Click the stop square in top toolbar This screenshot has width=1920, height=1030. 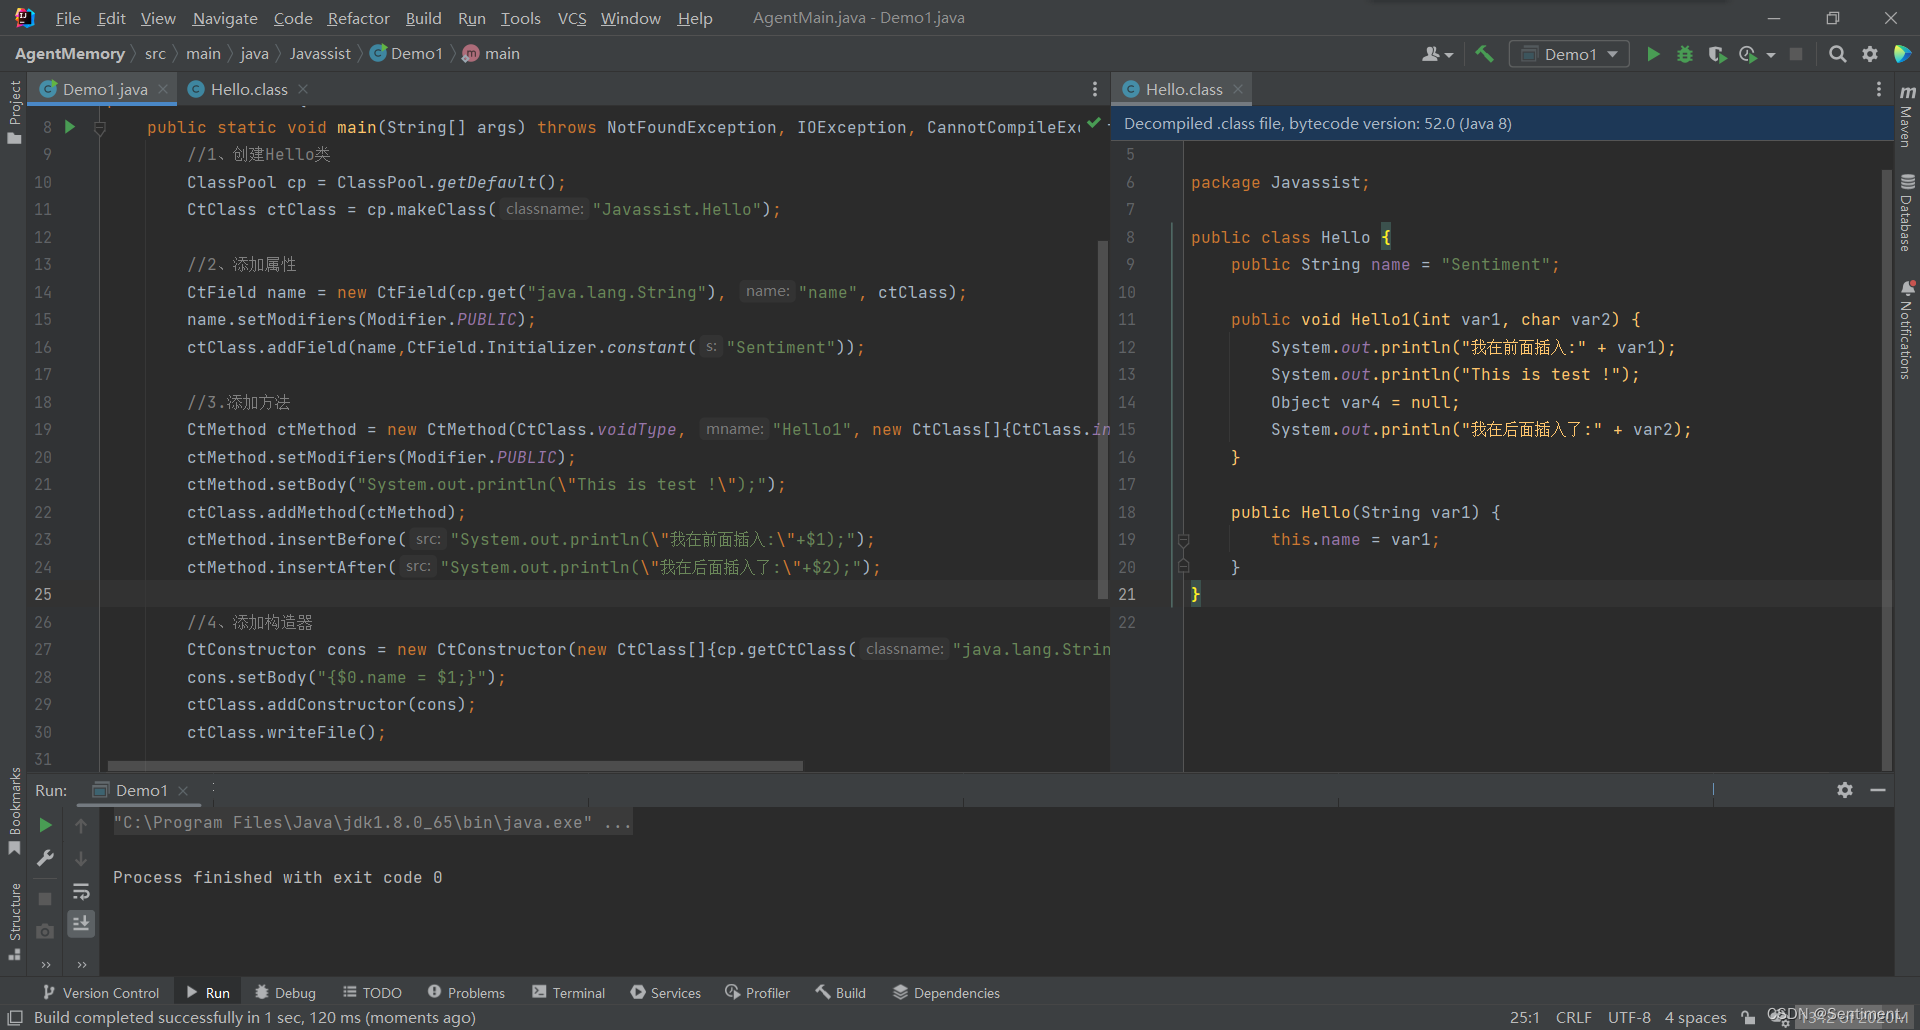[1796, 54]
